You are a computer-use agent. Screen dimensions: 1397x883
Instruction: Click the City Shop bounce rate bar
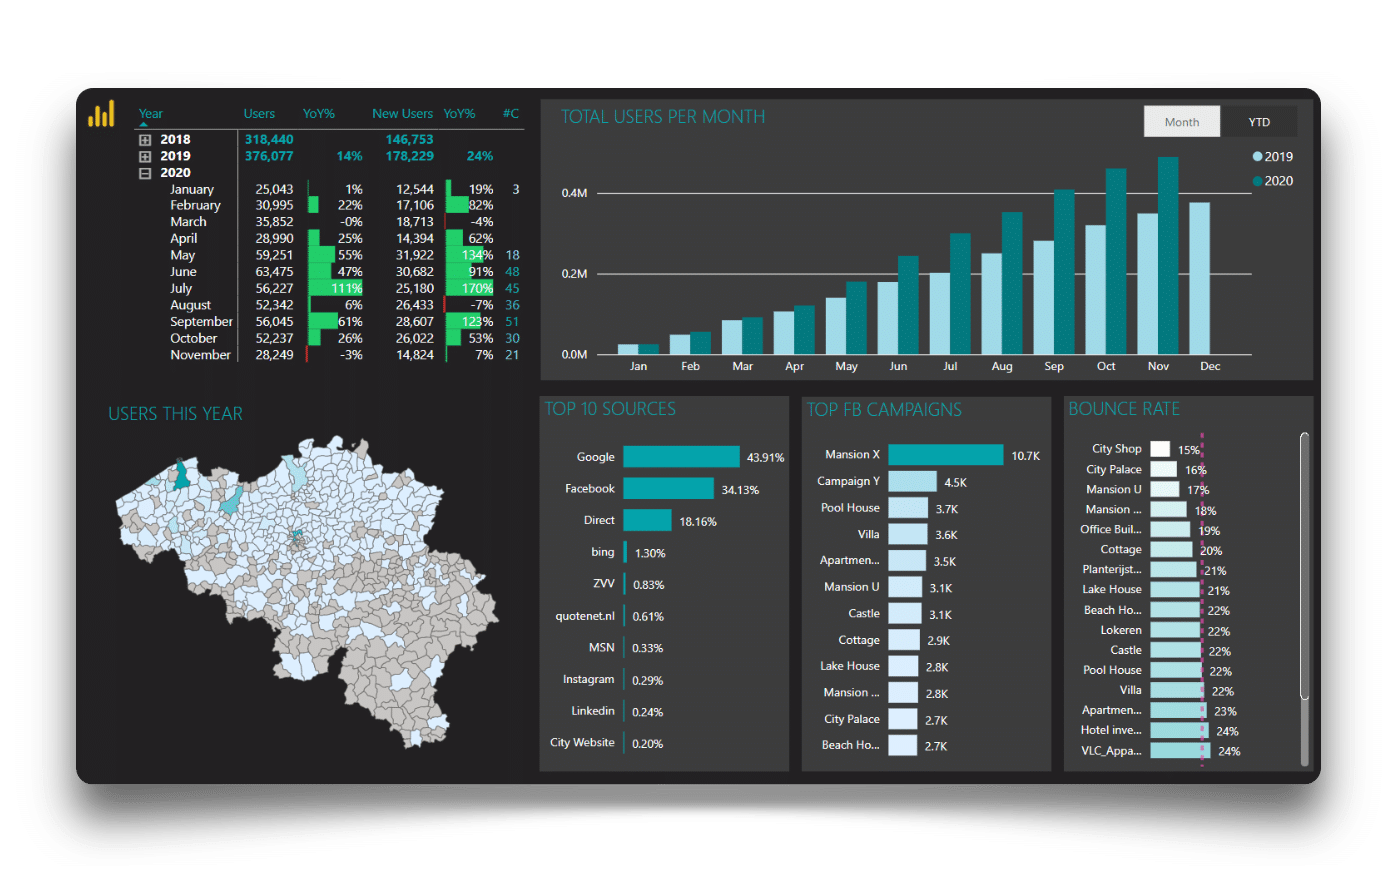pyautogui.click(x=1160, y=449)
